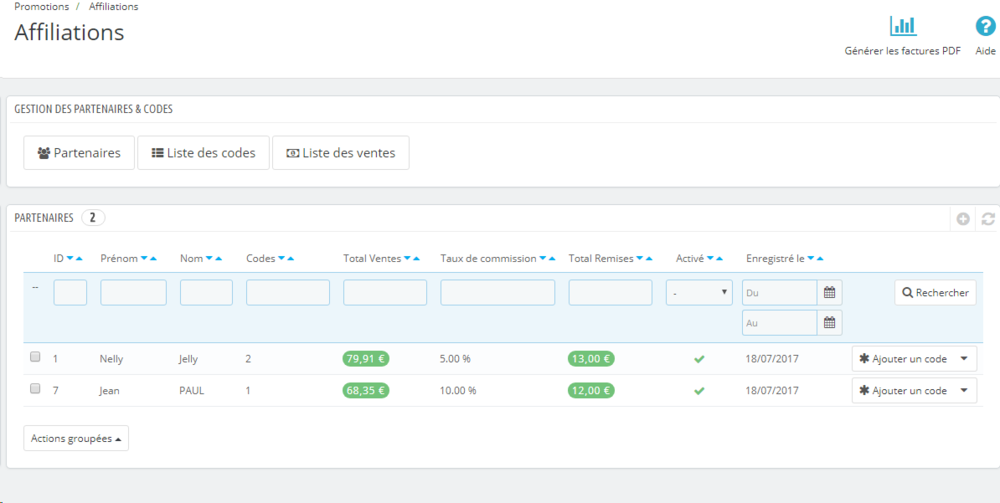Click the 79,91 € sales badge
Image resolution: width=1000 pixels, height=503 pixels.
pyautogui.click(x=366, y=359)
